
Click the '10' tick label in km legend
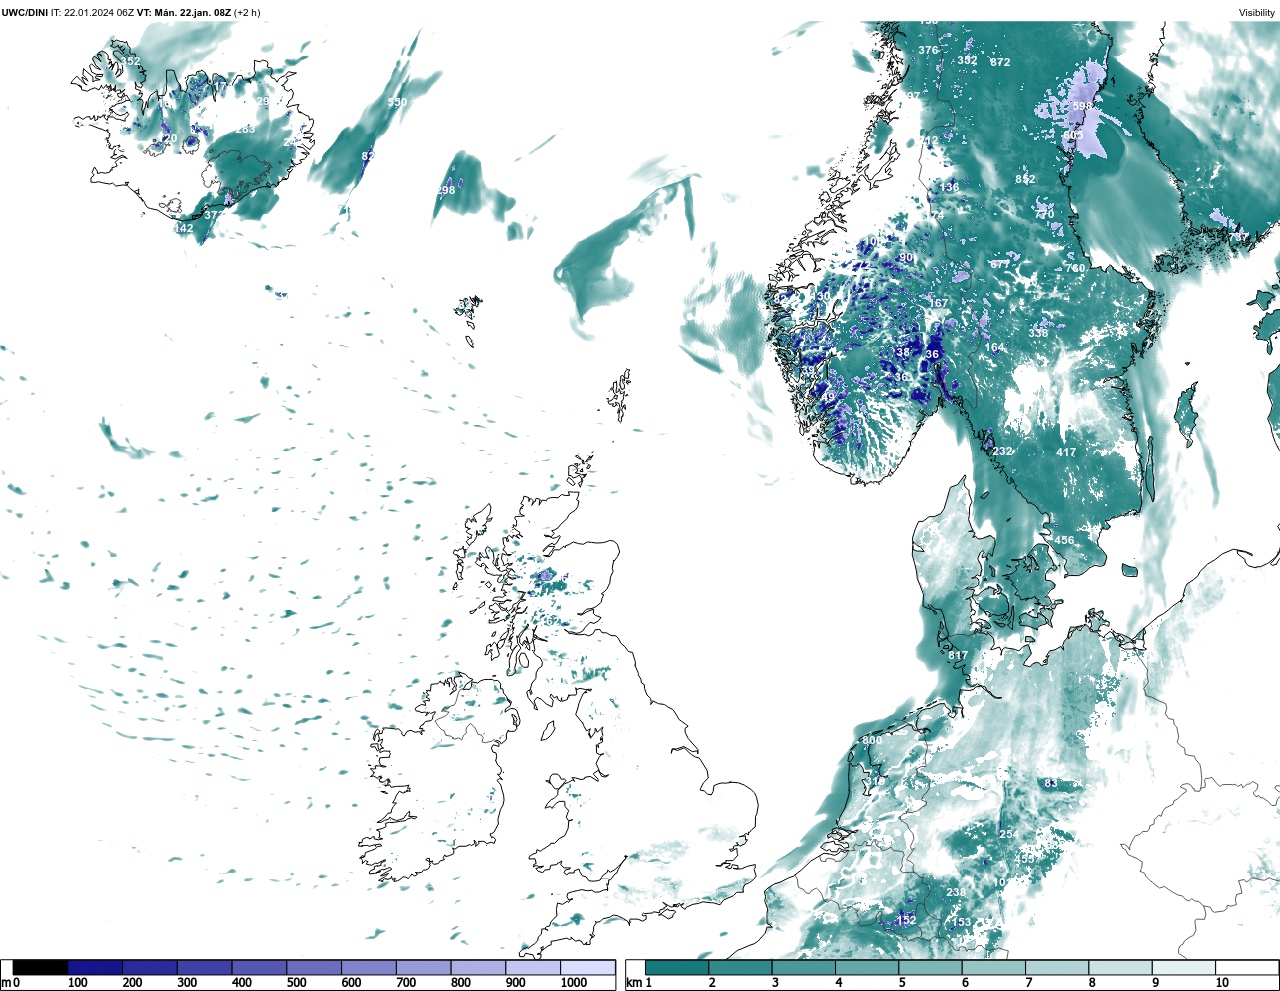point(1222,983)
